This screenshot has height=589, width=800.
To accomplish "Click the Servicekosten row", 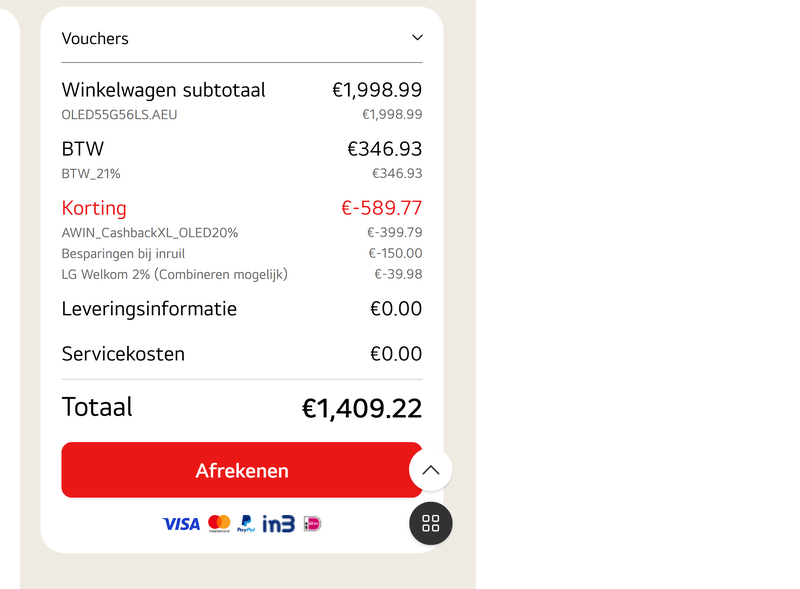I will coord(123,353).
